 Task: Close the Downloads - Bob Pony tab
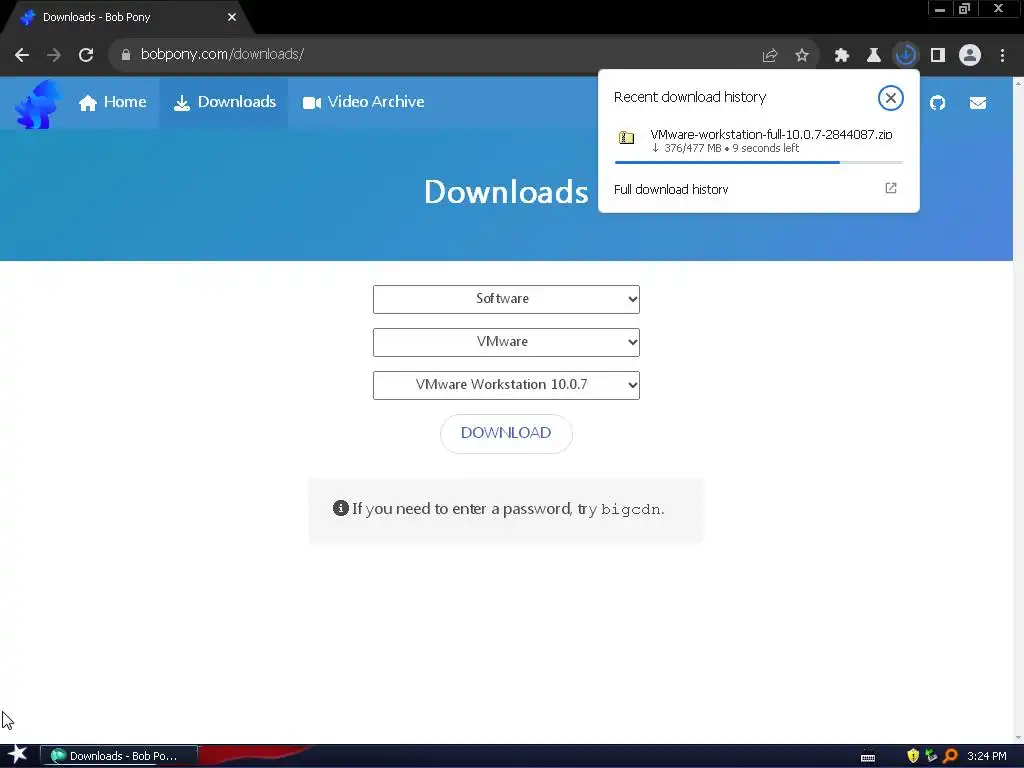click(232, 17)
